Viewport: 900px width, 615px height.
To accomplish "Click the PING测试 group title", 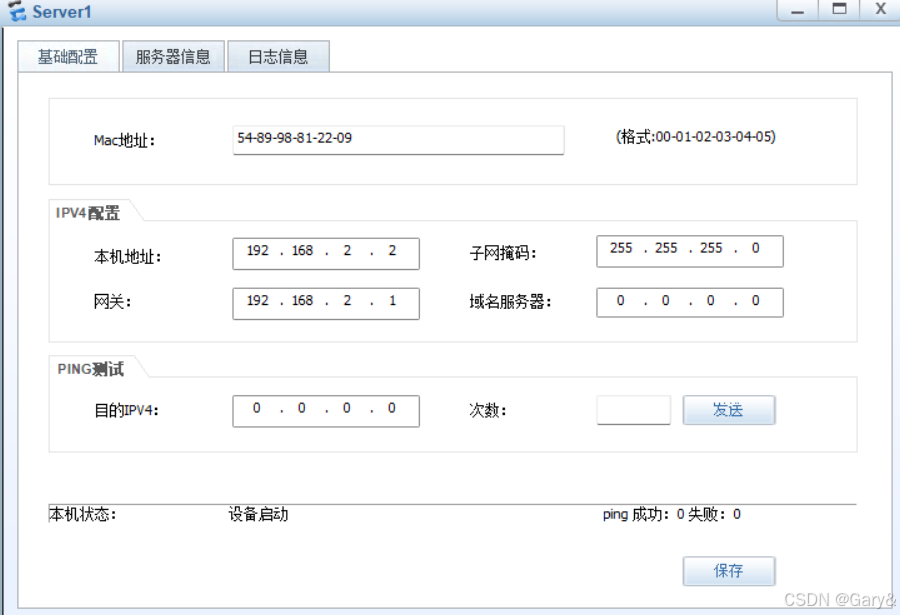I will [91, 369].
